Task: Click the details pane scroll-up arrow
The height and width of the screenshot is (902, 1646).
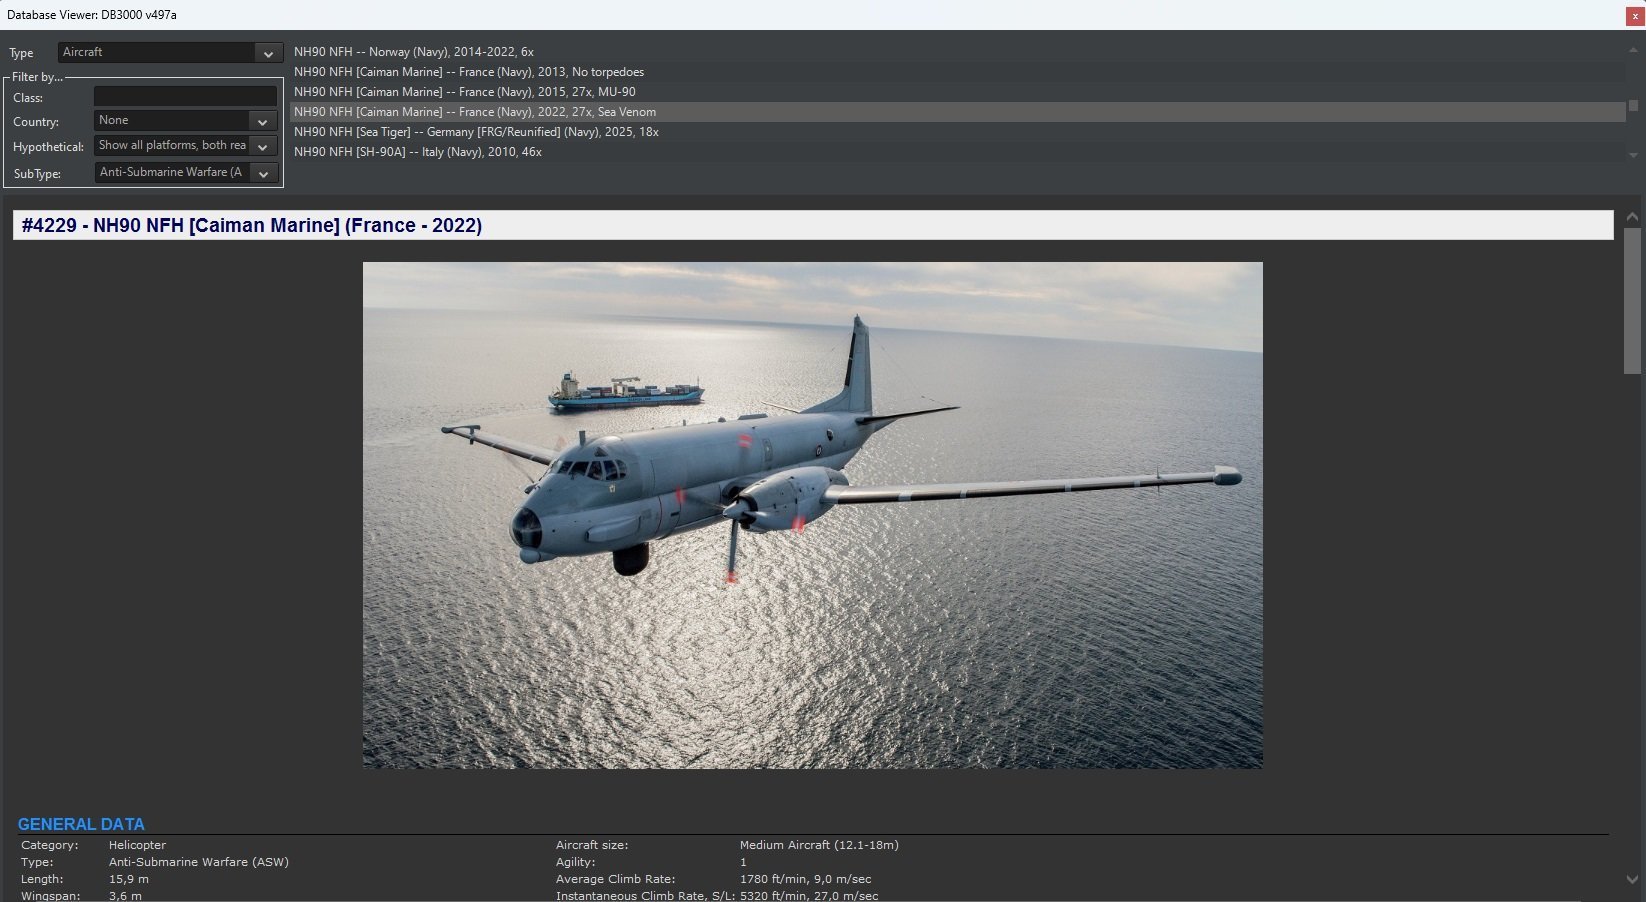Action: pos(1632,217)
